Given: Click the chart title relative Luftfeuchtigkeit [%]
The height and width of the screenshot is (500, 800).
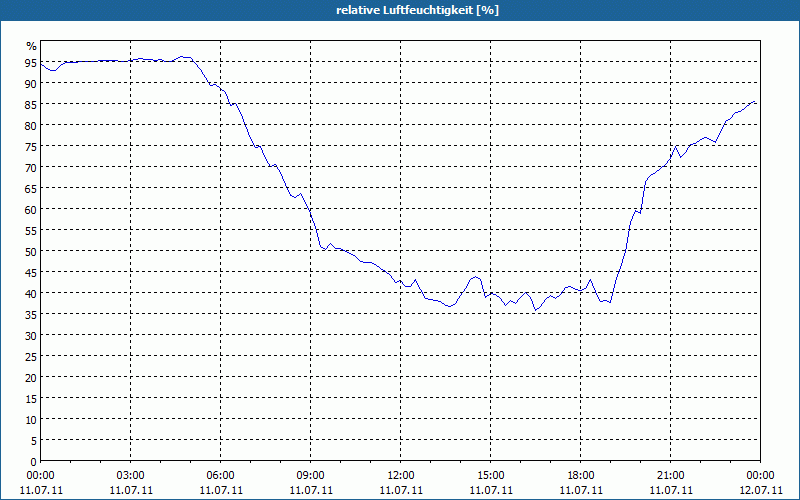Looking at the screenshot, I should pyautogui.click(x=417, y=10).
